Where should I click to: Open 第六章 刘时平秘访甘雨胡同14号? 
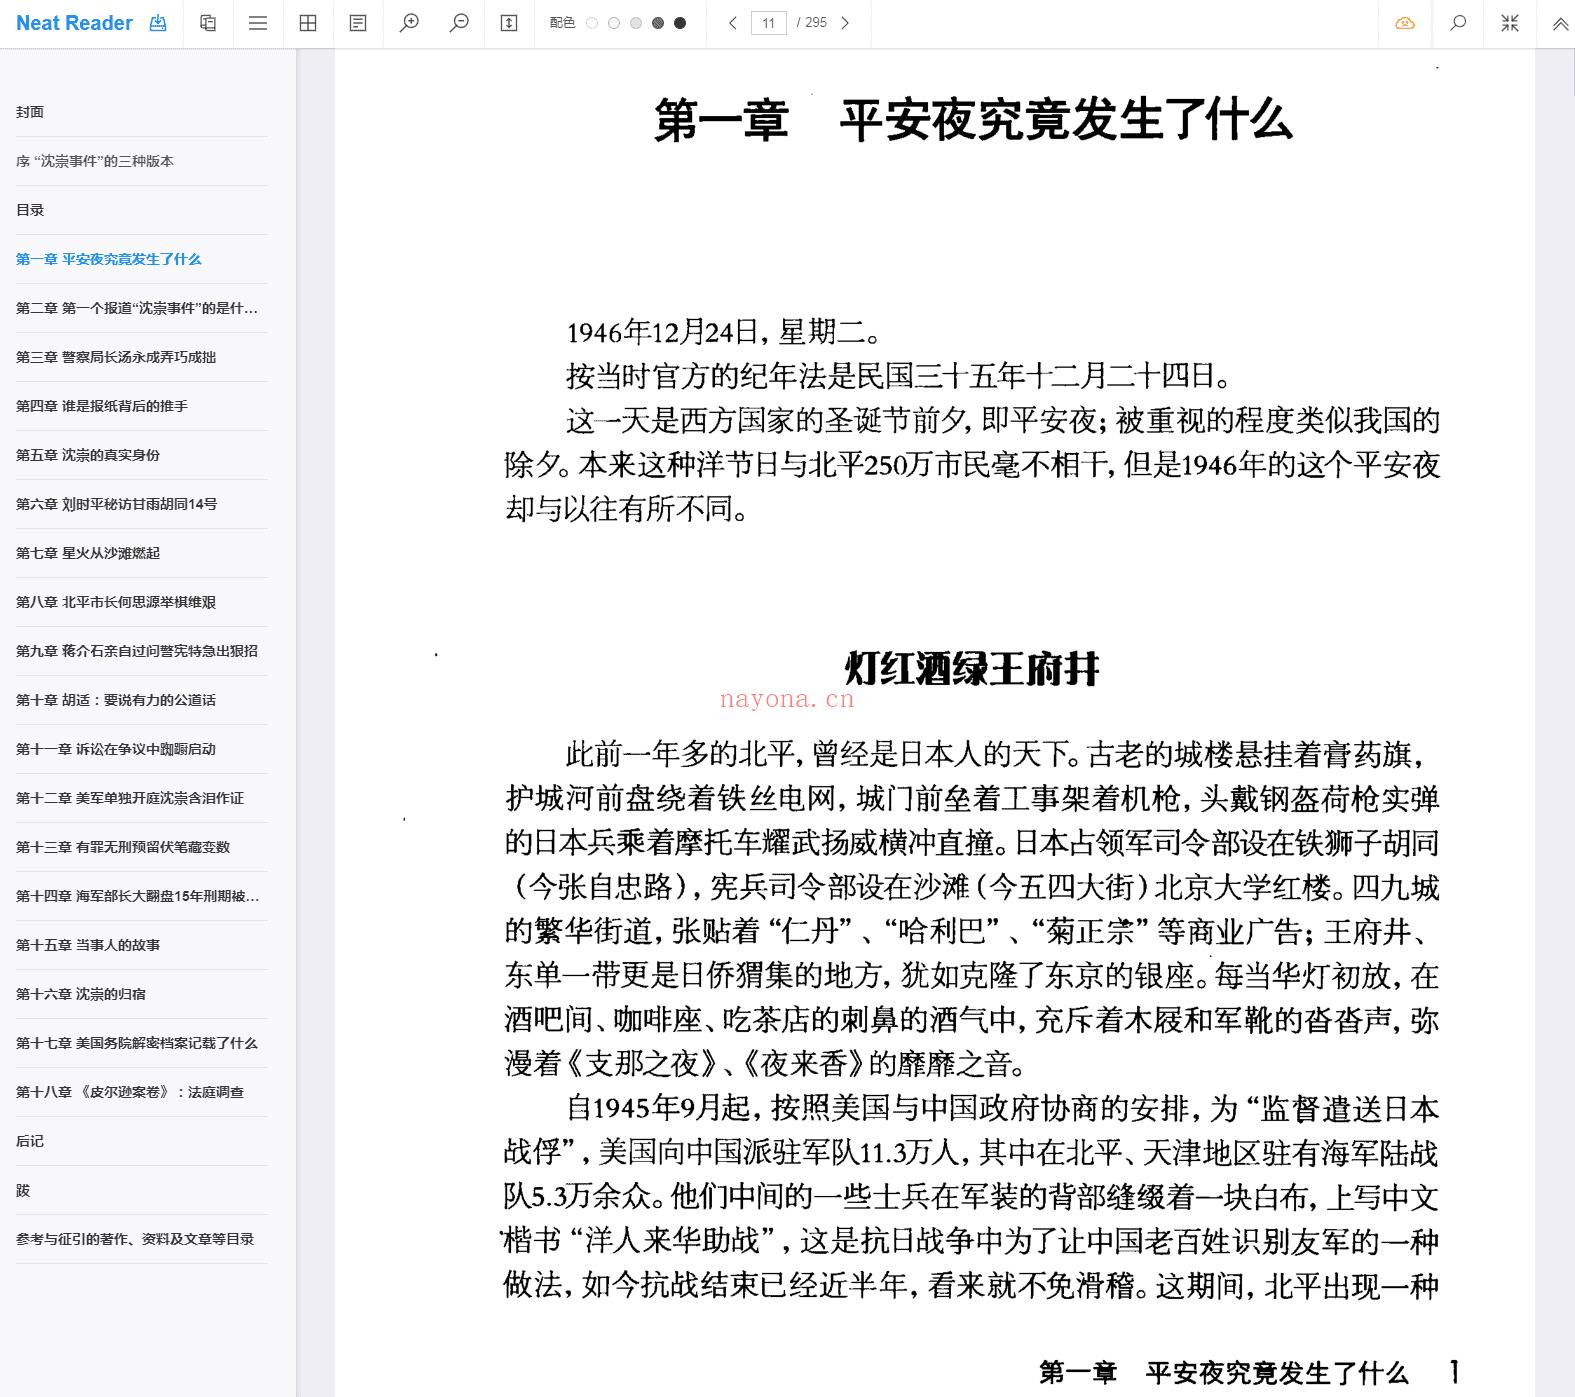pos(142,504)
